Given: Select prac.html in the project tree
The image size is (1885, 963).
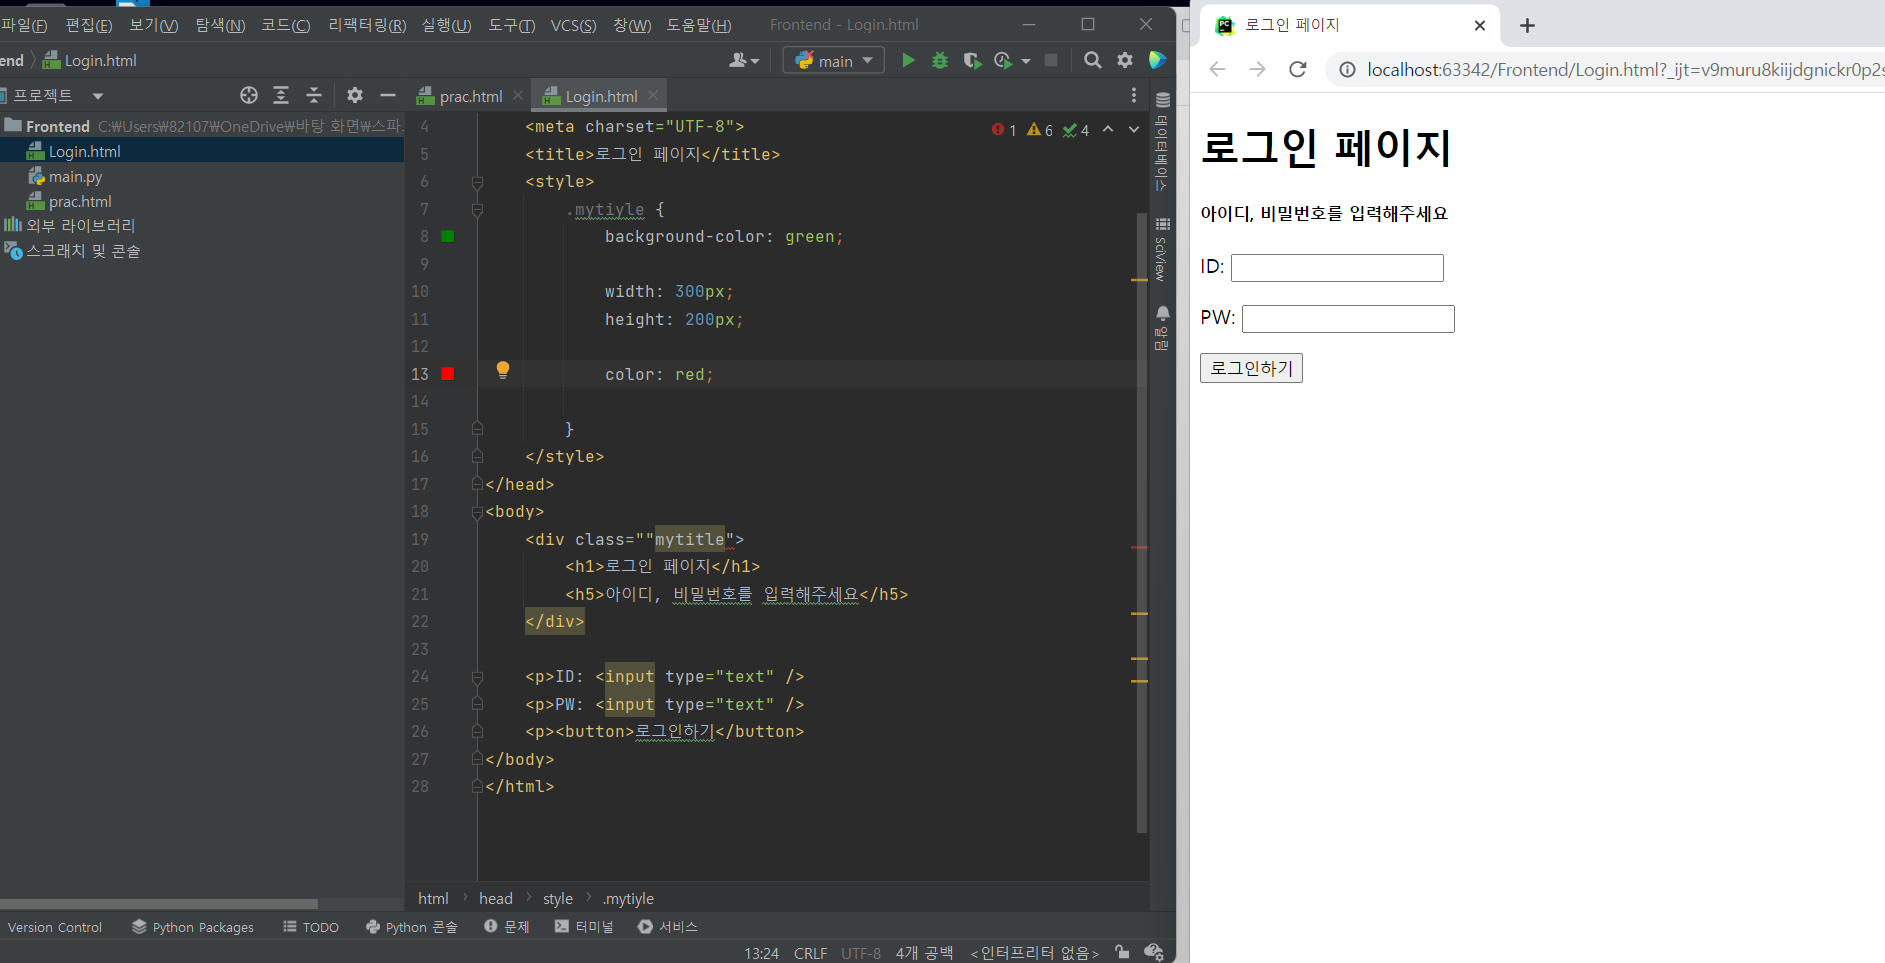Looking at the screenshot, I should point(79,202).
